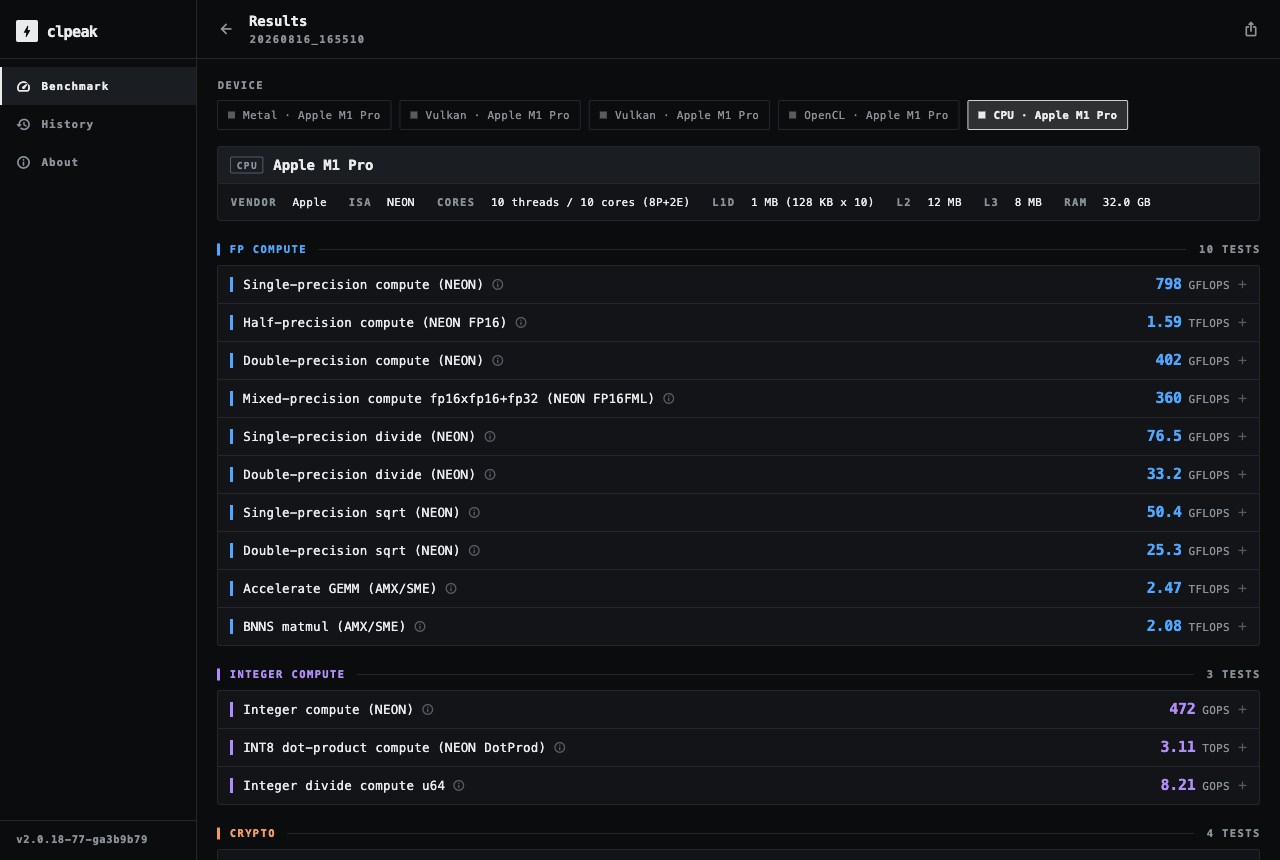Click the 3 TESTS count label
Screen dimensions: 1280x860
(x=1233, y=675)
